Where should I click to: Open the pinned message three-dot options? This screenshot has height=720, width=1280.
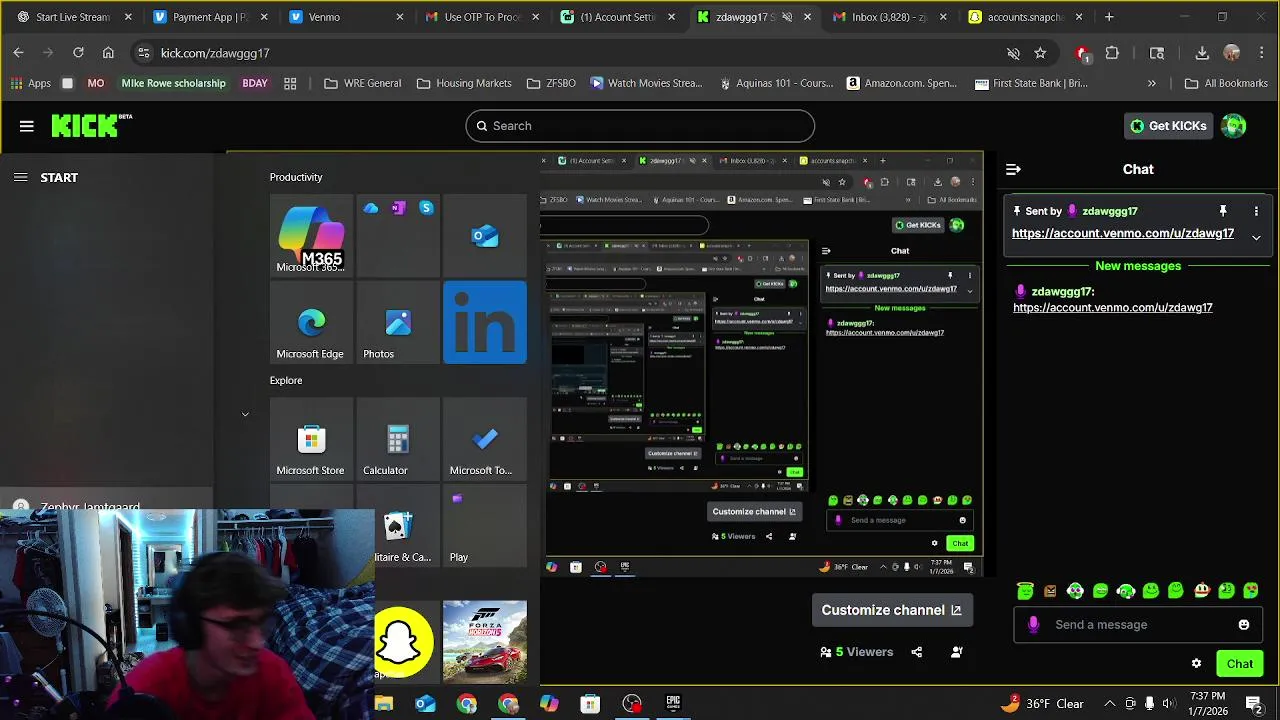click(1256, 211)
